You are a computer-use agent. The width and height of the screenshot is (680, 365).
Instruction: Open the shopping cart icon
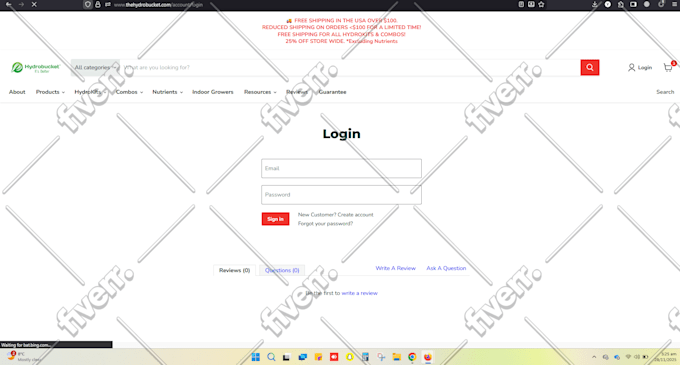[x=668, y=68]
